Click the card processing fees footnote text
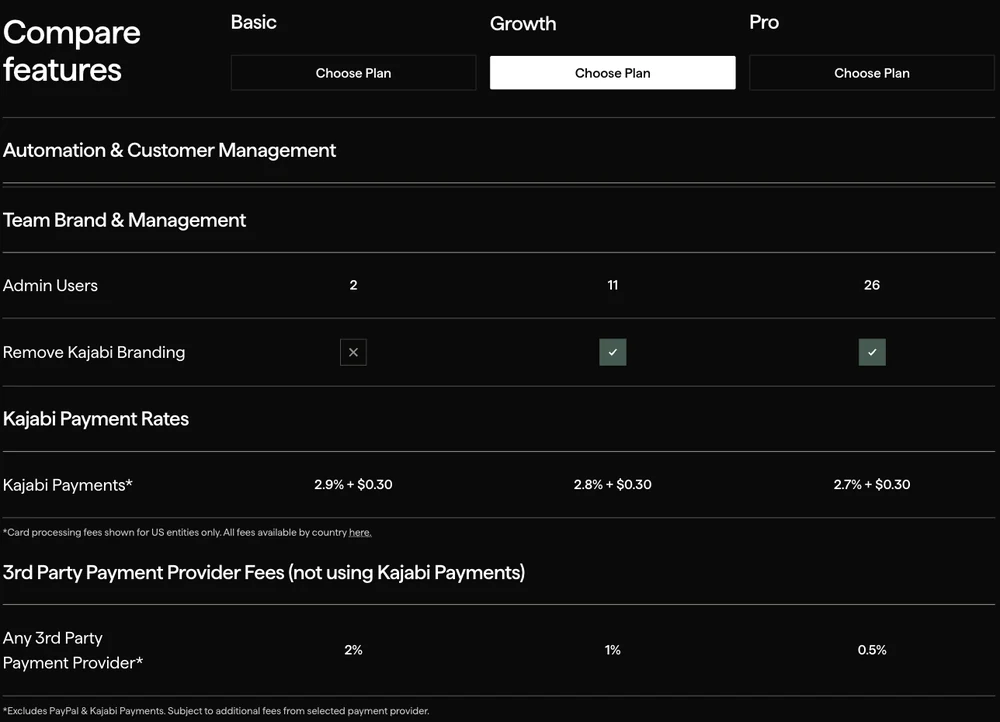 click(x=187, y=533)
